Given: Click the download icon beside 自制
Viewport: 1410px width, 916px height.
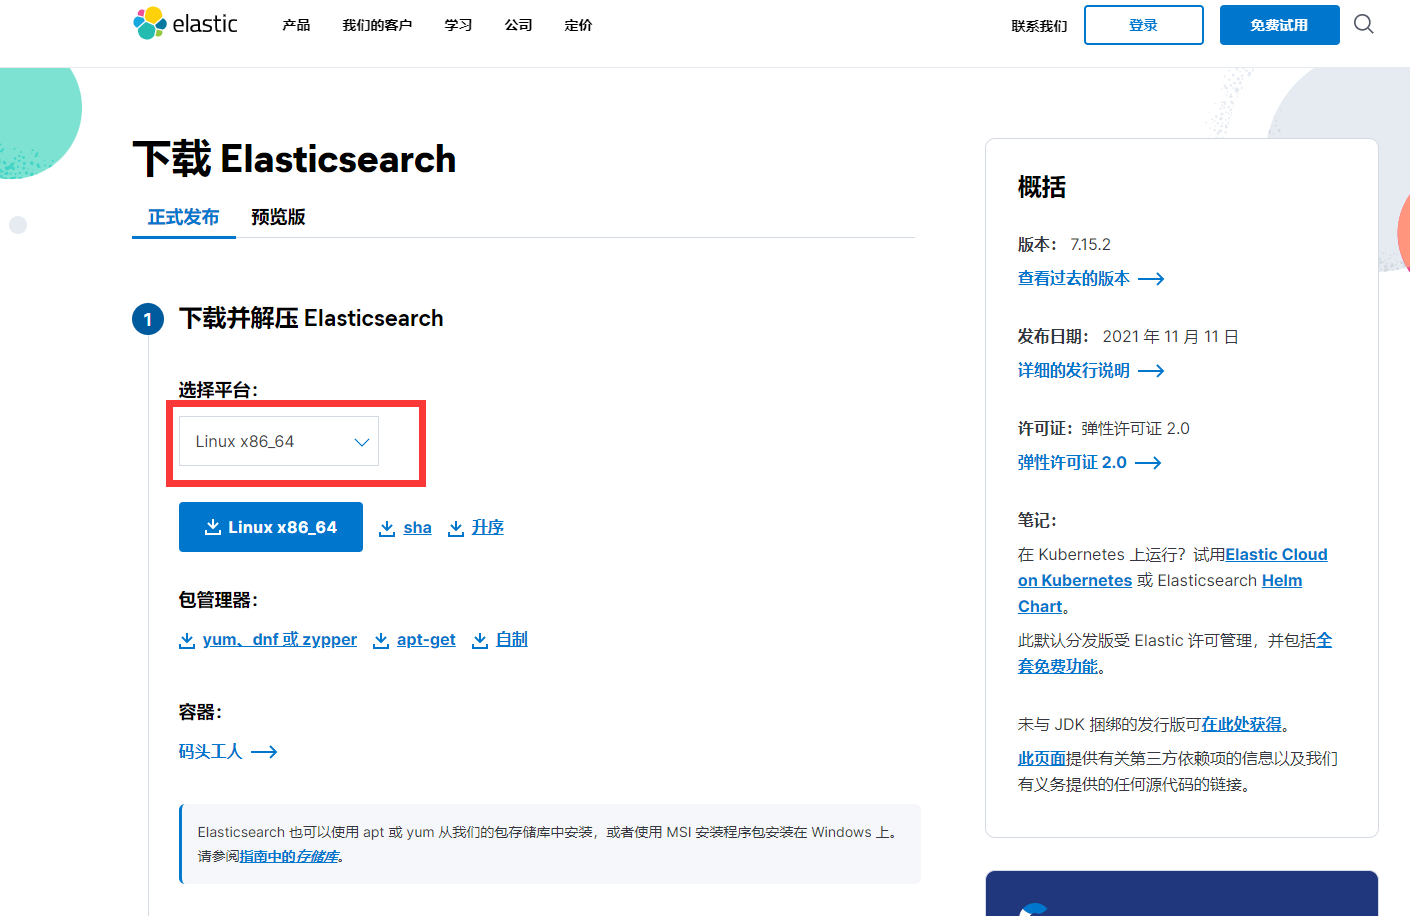Looking at the screenshot, I should point(480,640).
